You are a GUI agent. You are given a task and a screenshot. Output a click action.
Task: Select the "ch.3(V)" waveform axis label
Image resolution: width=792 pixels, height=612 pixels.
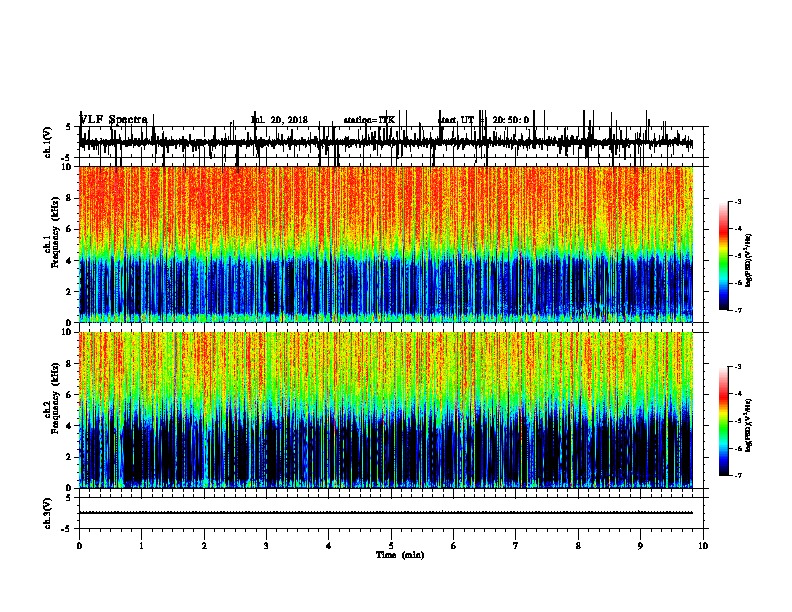click(x=48, y=513)
